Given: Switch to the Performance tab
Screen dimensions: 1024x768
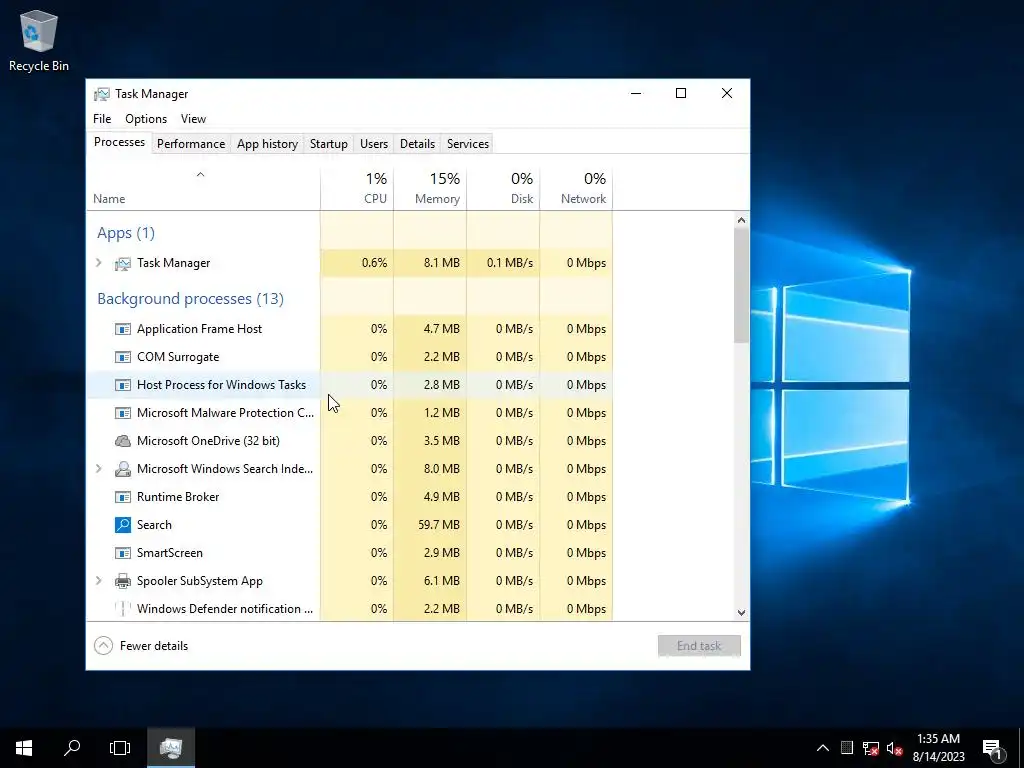Looking at the screenshot, I should tap(191, 144).
